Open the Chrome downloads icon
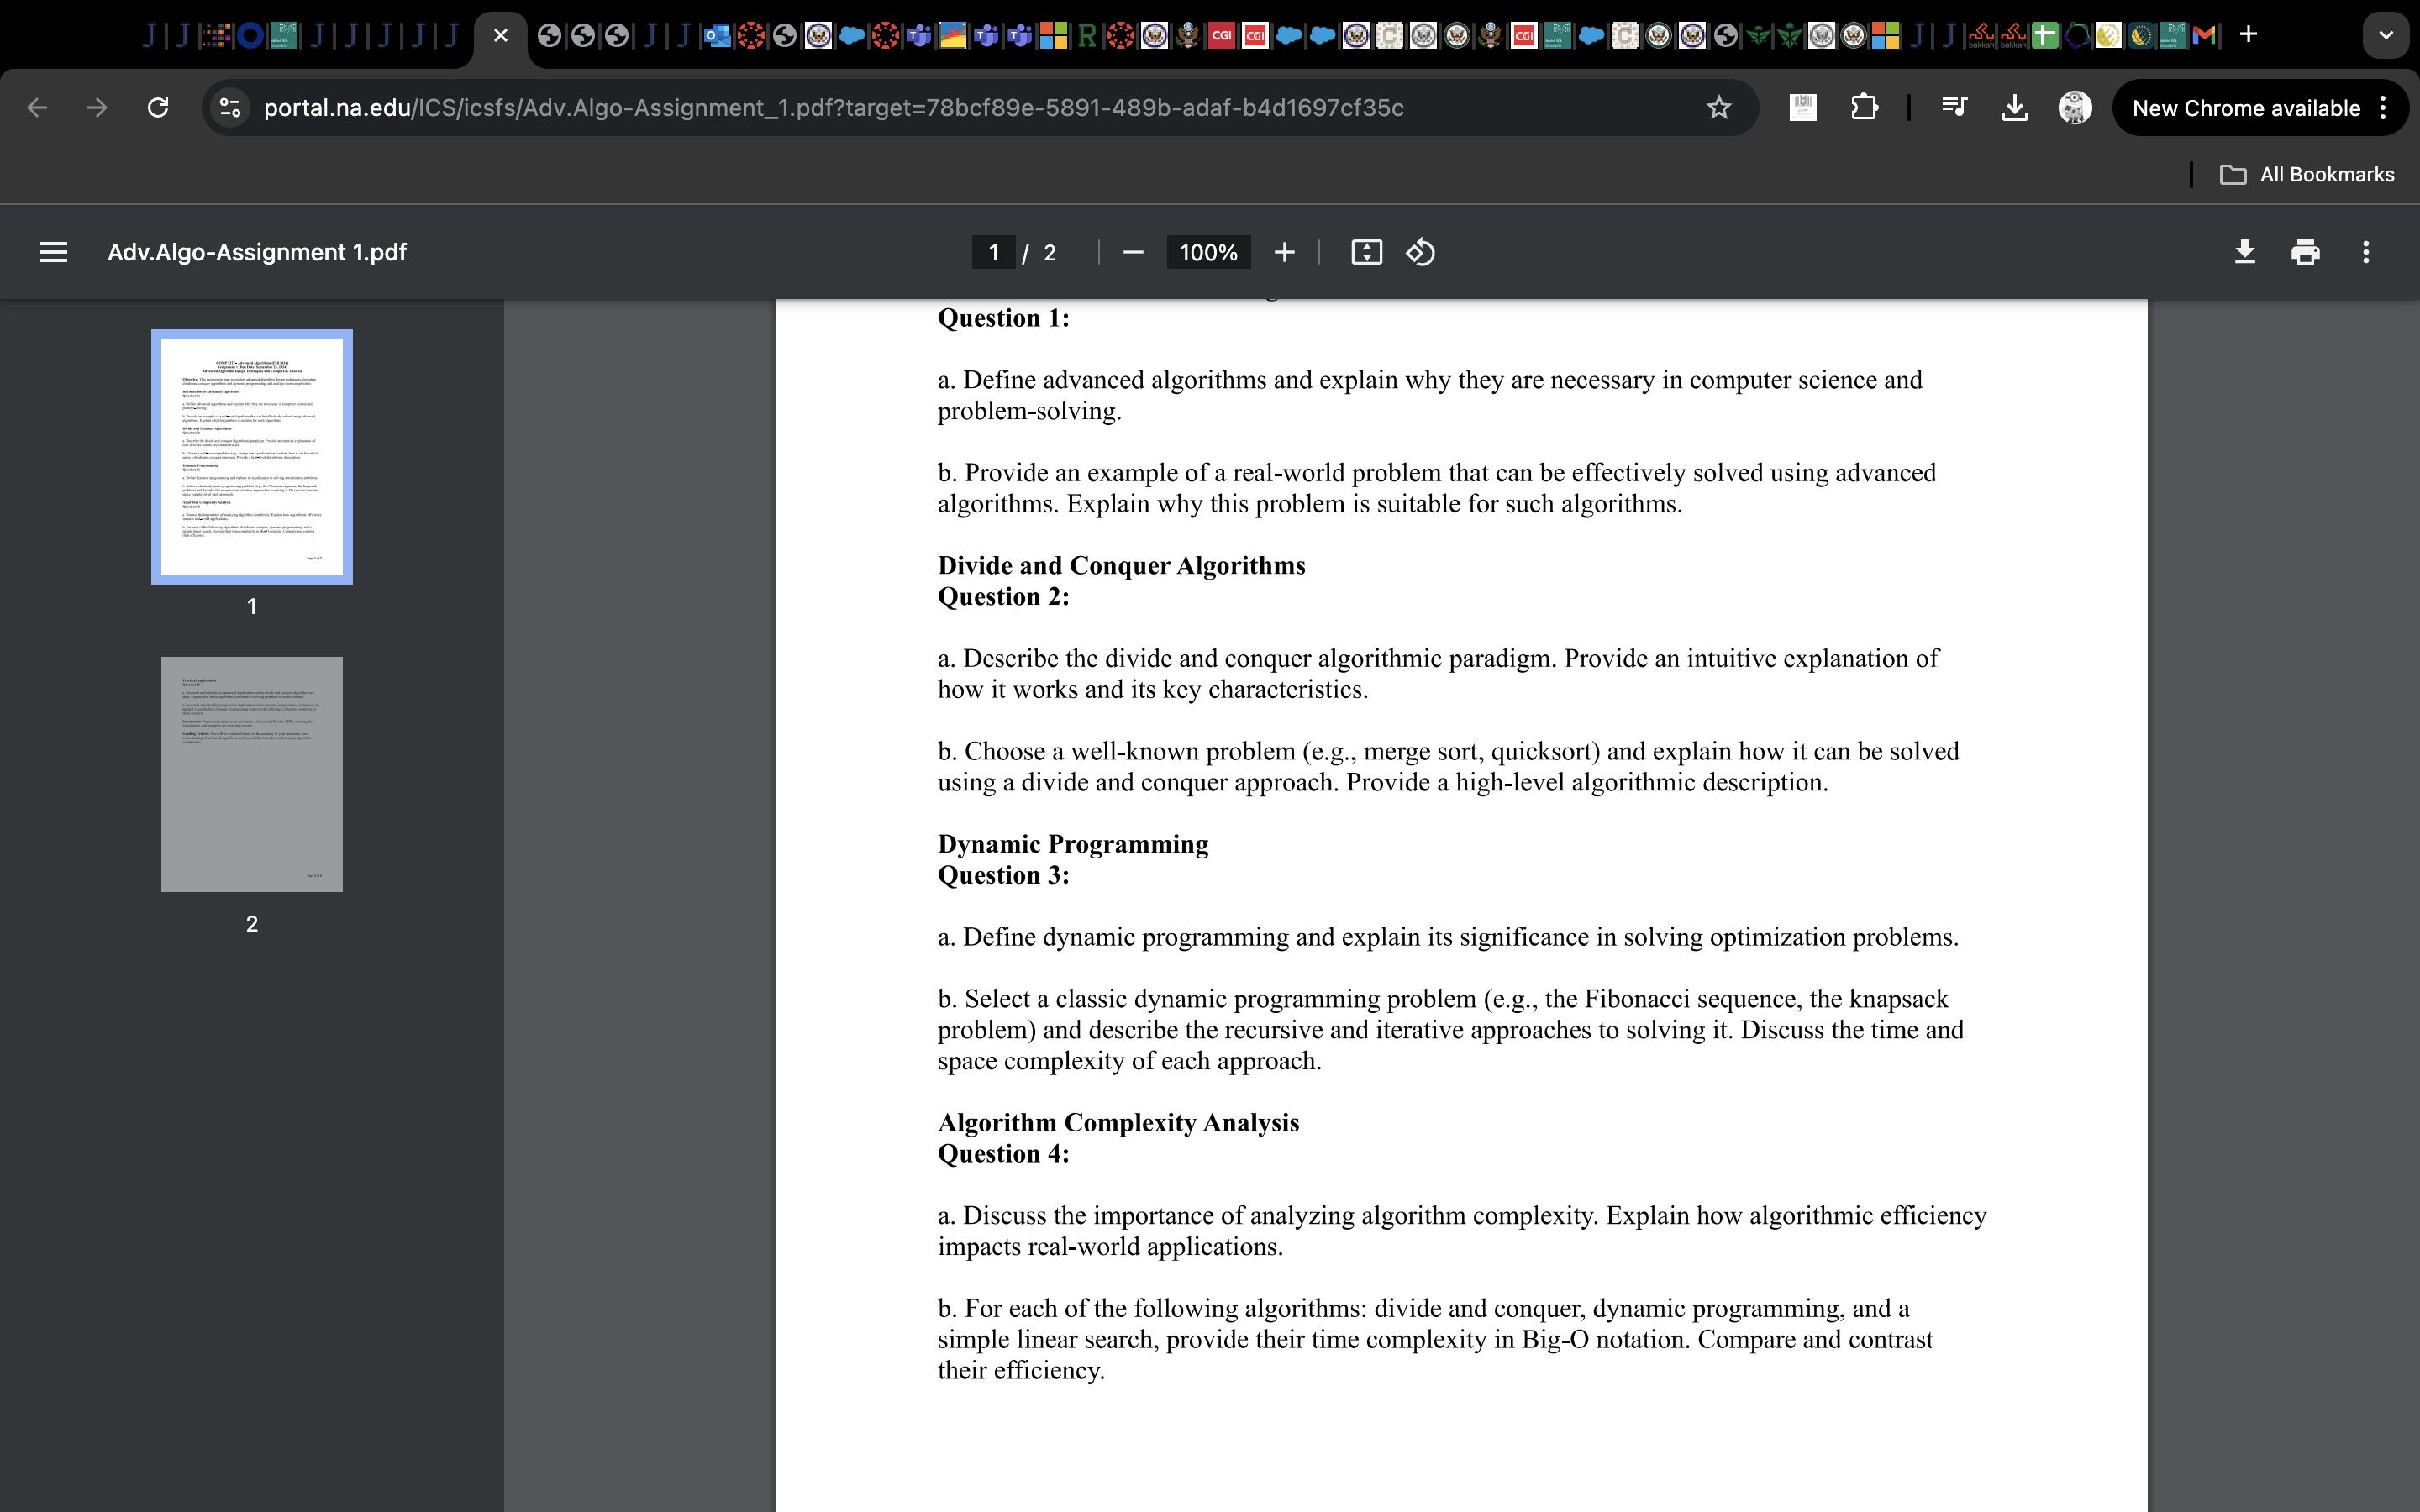The width and height of the screenshot is (2420, 1512). pos(2013,108)
